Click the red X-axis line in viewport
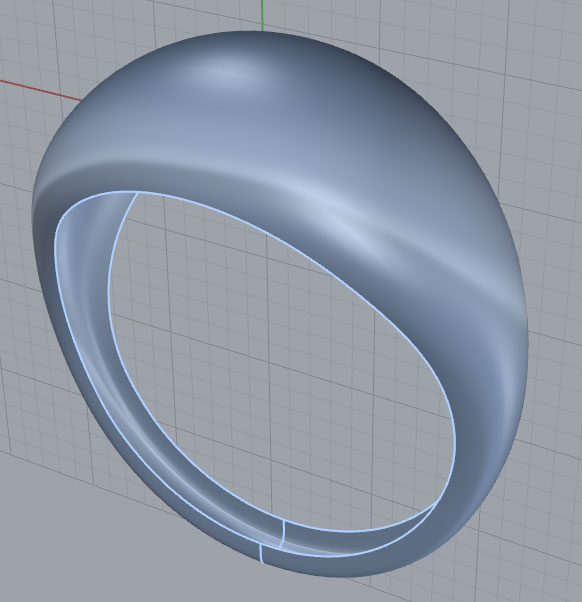Viewport: 582px width, 602px height. click(40, 91)
